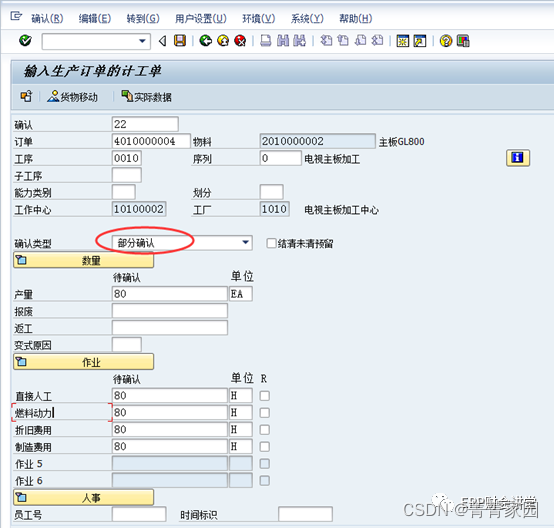Click the 产量 field showing 80
The width and height of the screenshot is (554, 528).
coord(170,294)
